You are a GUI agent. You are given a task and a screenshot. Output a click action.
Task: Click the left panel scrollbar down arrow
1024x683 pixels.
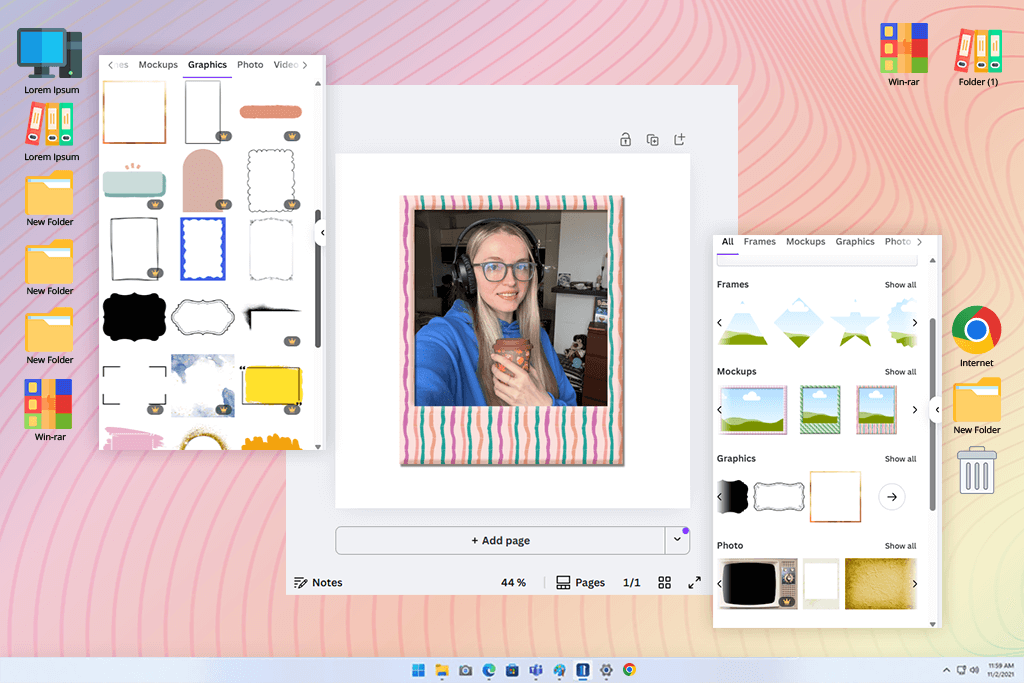(x=318, y=447)
